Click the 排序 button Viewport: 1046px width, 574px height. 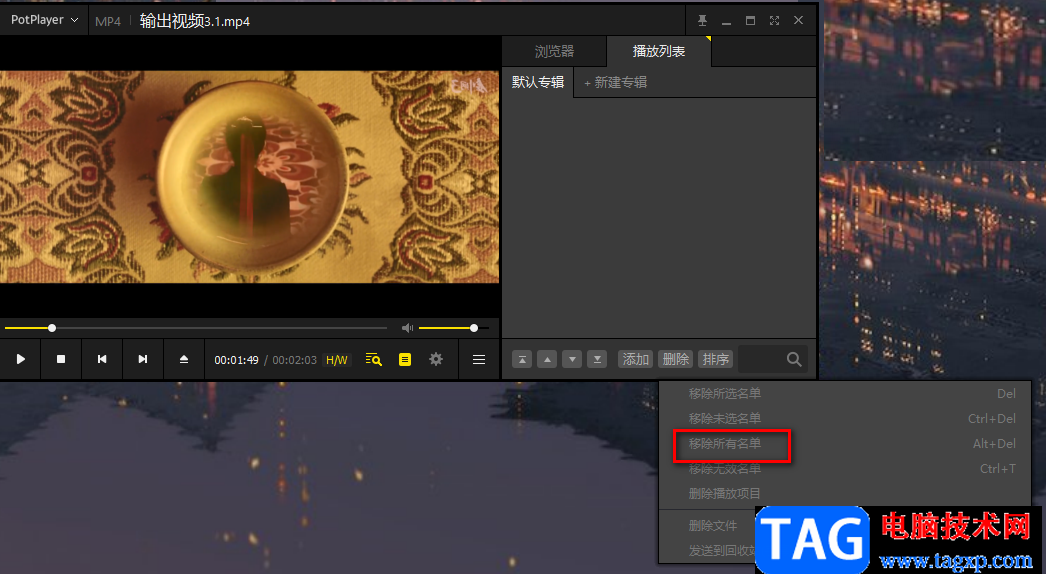click(716, 359)
